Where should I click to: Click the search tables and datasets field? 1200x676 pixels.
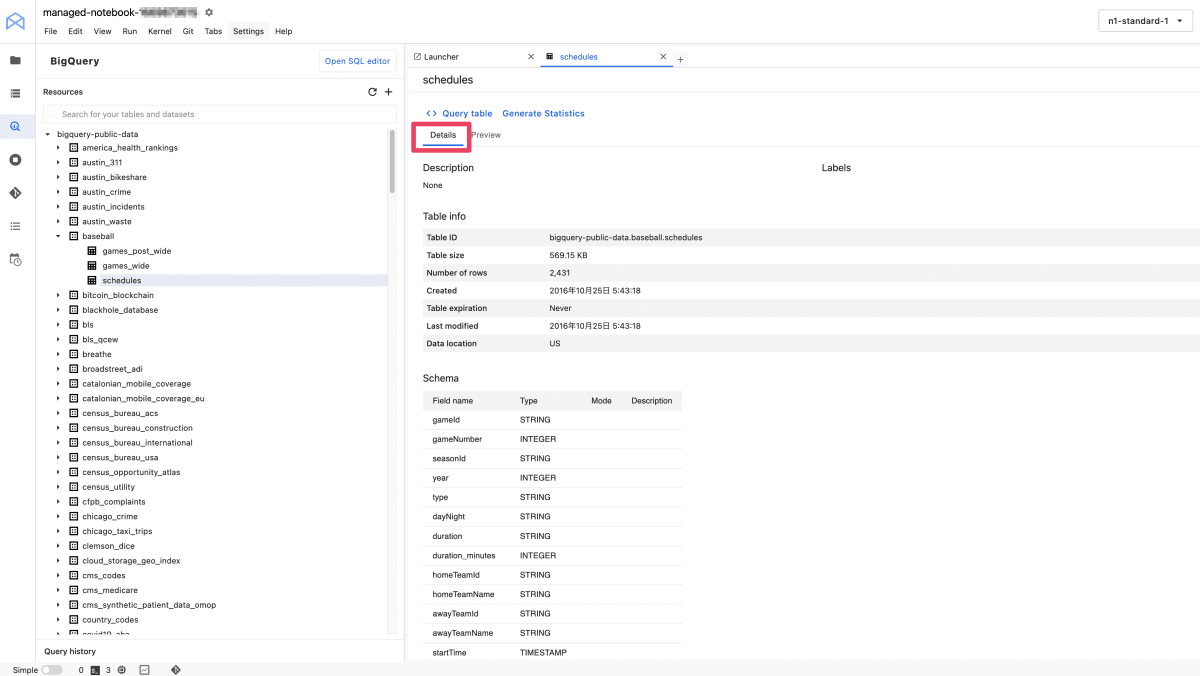[x=220, y=114]
